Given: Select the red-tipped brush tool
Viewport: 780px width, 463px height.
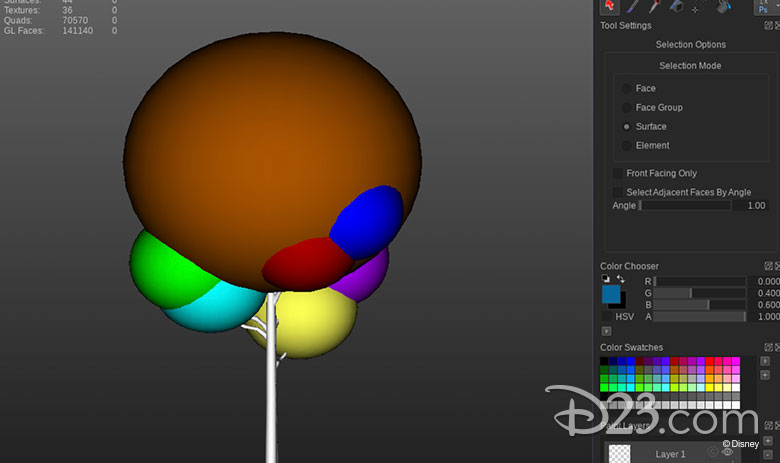Looking at the screenshot, I should [x=654, y=6].
